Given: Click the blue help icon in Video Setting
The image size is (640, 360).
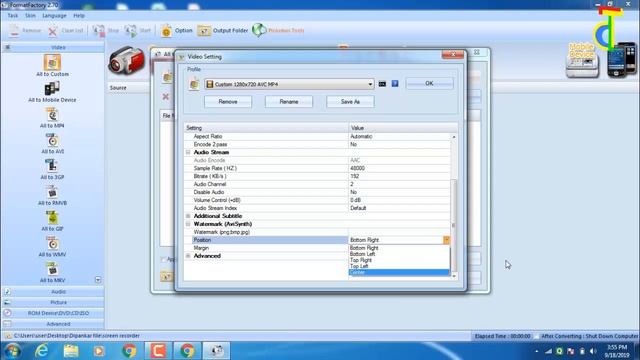Looking at the screenshot, I should [395, 84].
